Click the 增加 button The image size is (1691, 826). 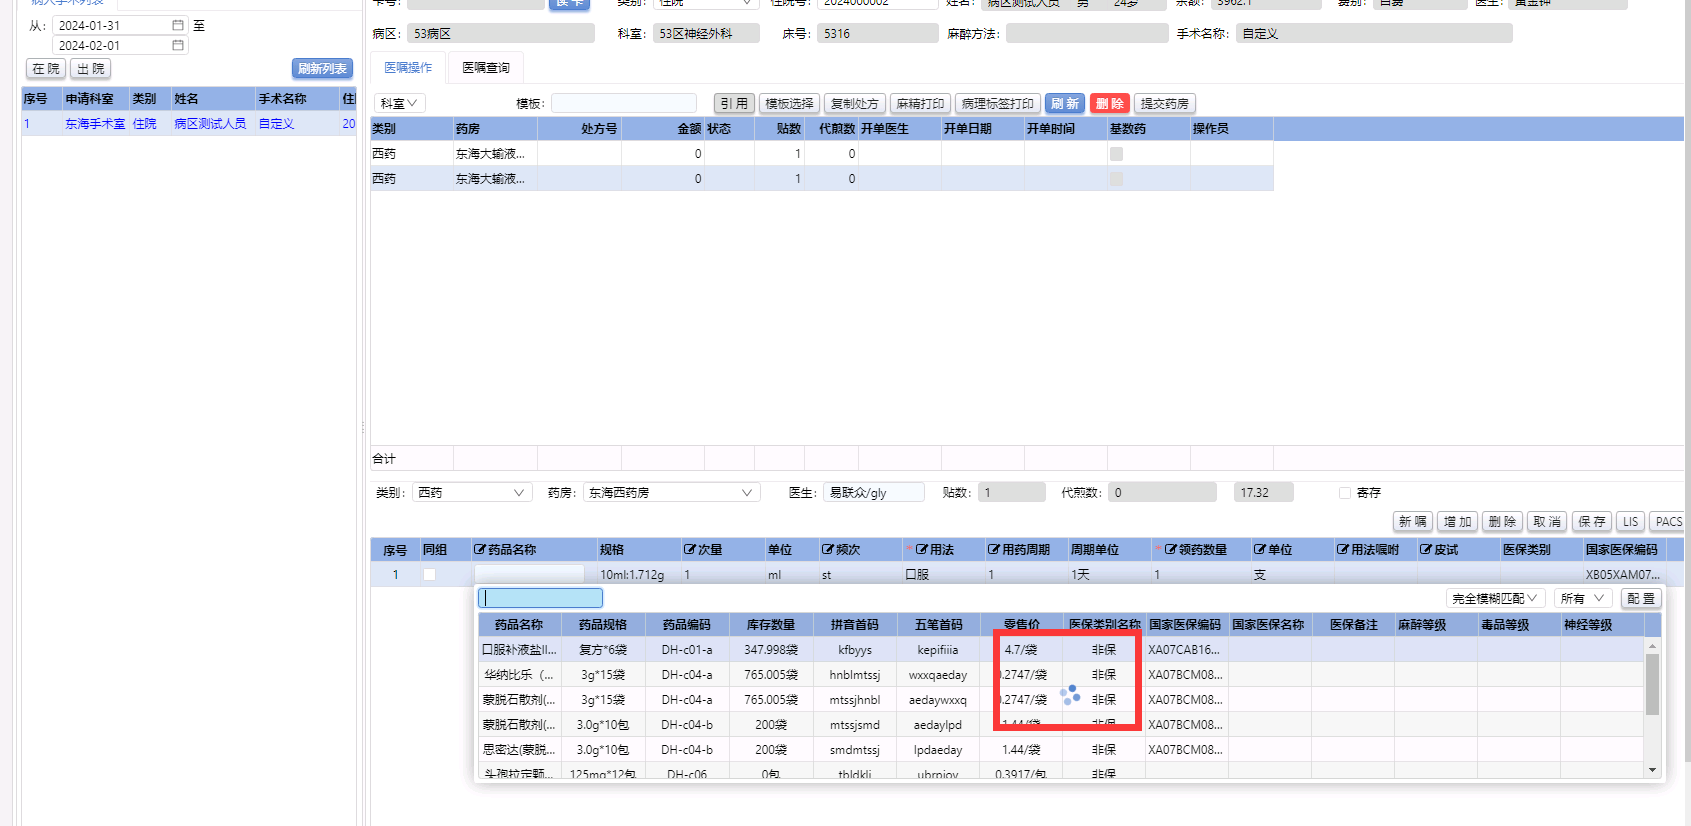coord(1457,522)
